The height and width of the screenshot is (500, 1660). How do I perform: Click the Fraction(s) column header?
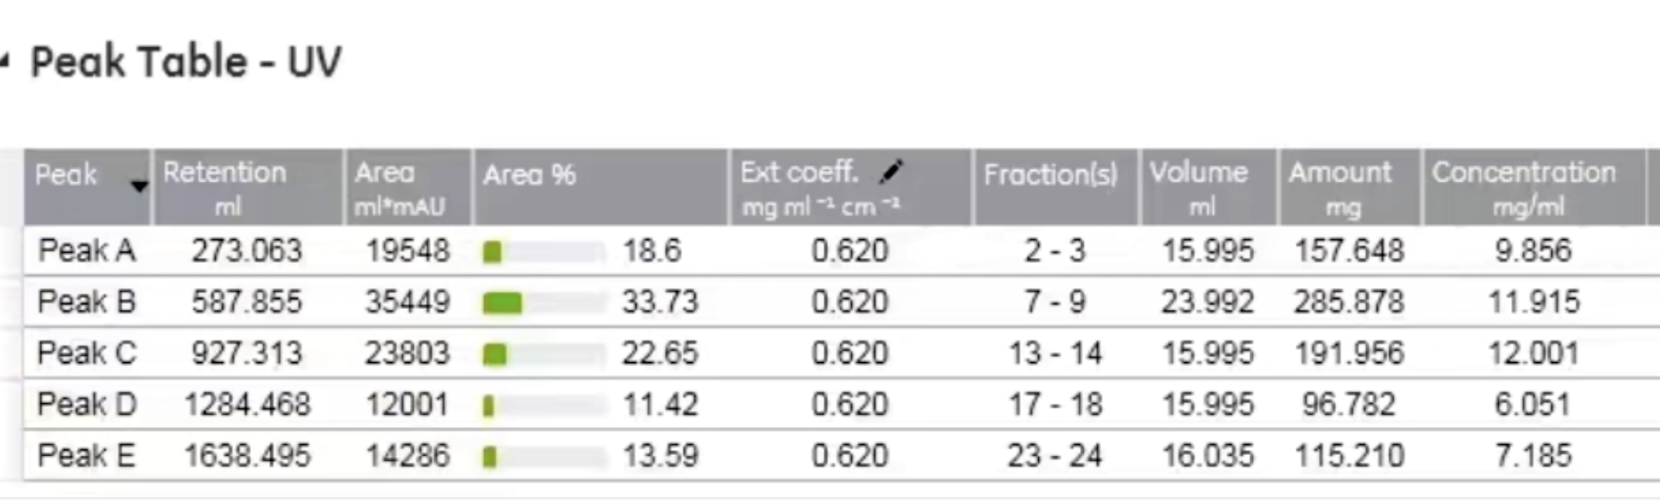pyautogui.click(x=1055, y=187)
